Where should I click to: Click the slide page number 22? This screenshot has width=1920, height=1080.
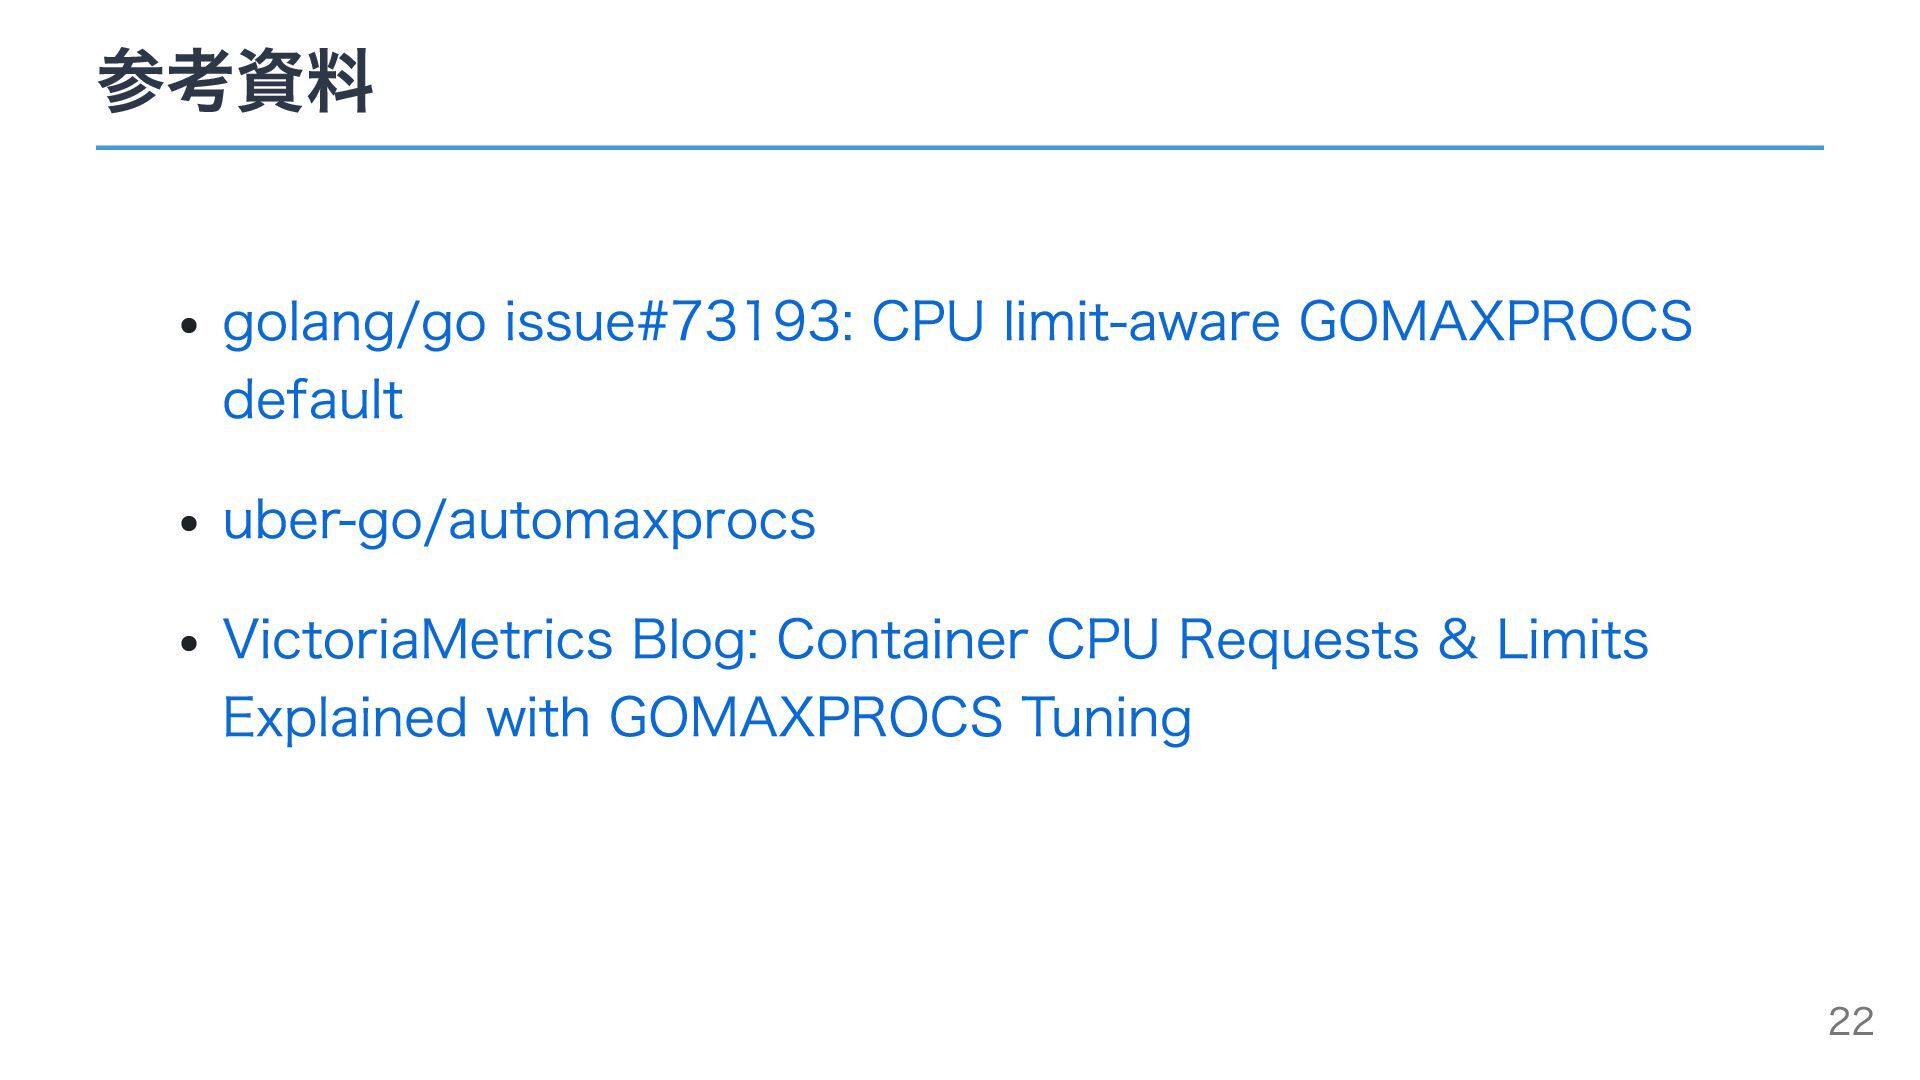[x=1851, y=1021]
